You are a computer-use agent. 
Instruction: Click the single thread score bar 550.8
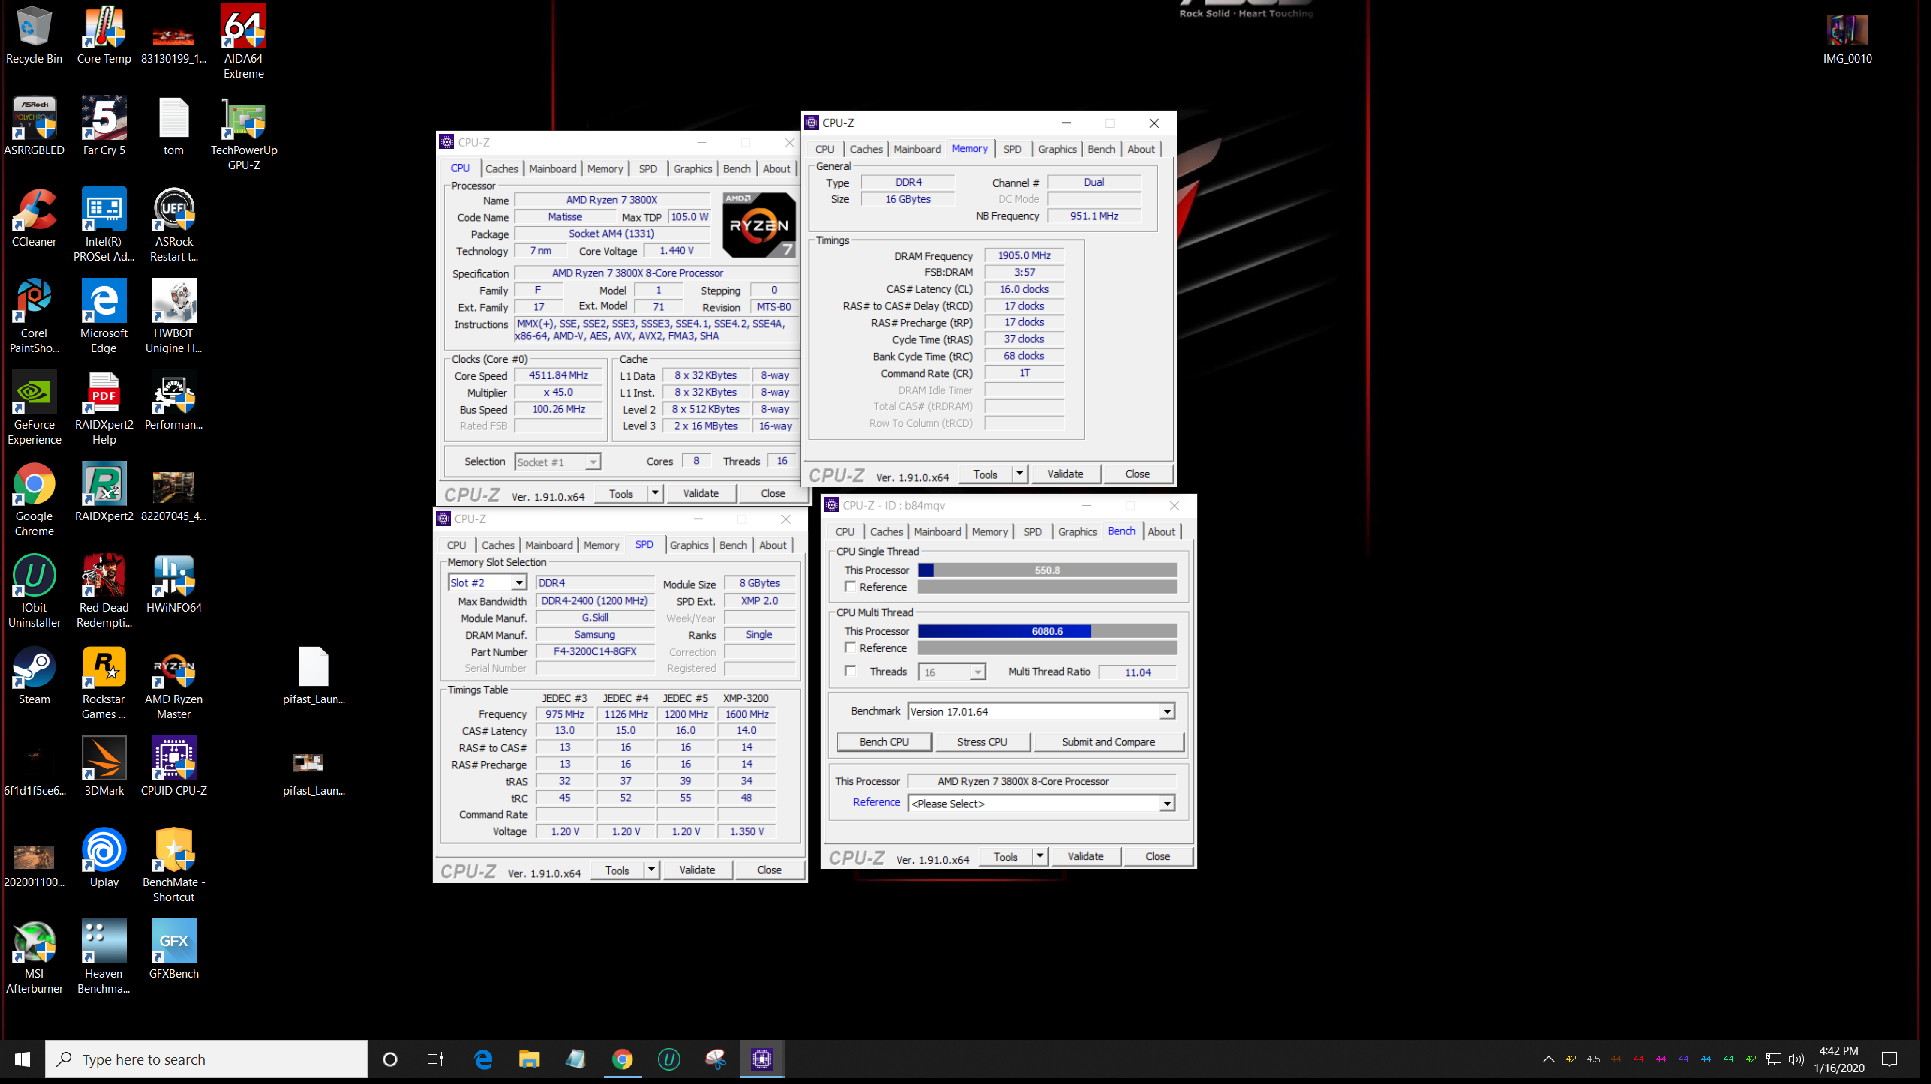point(1047,570)
